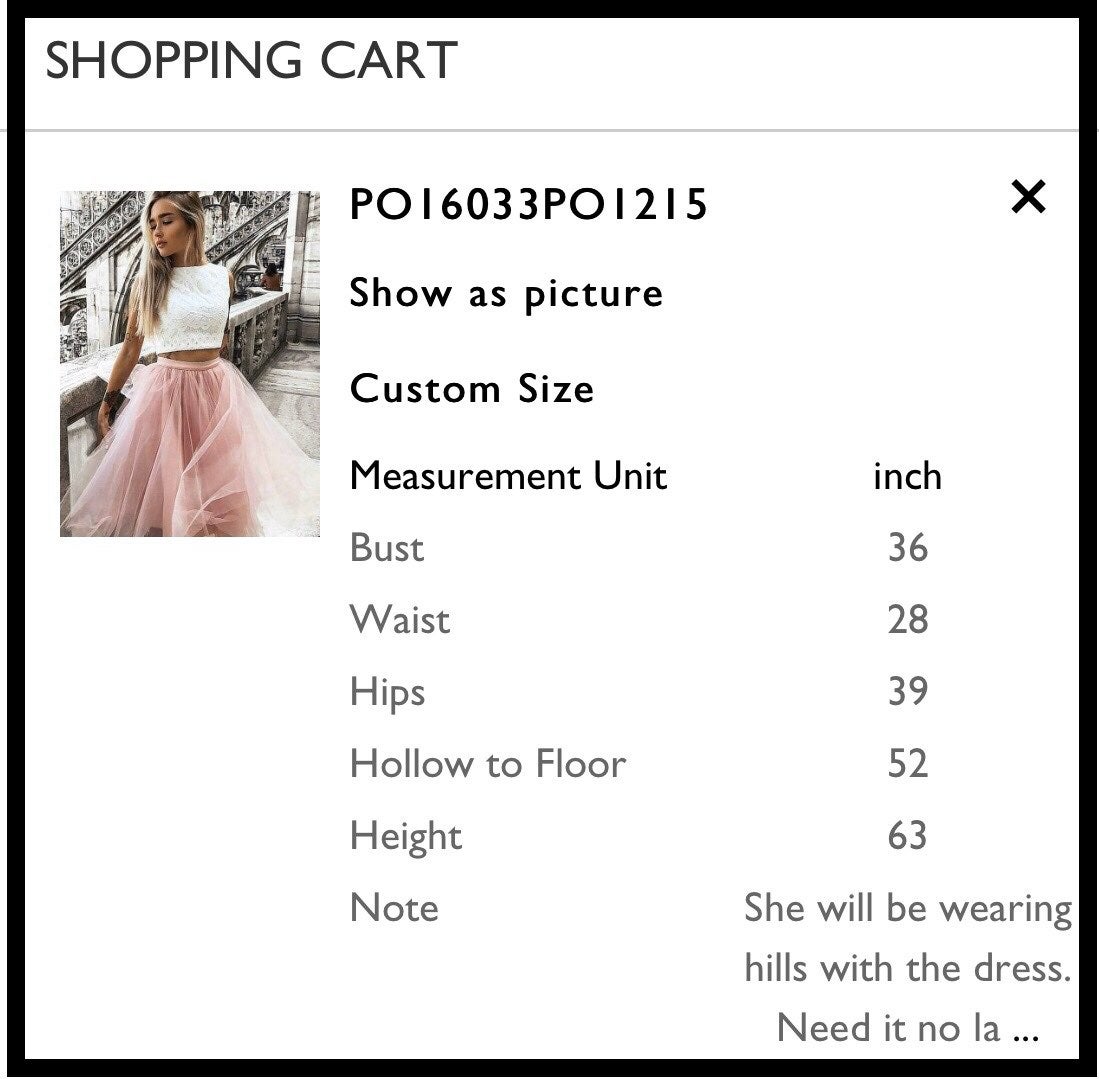Click the Note row label
This screenshot has height=1079, width=1099.
[394, 908]
